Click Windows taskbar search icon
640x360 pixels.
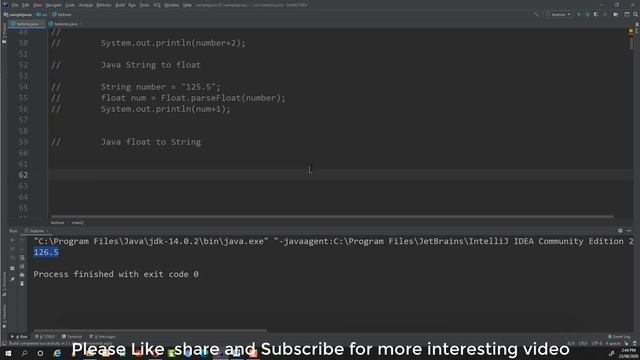(x=24, y=353)
